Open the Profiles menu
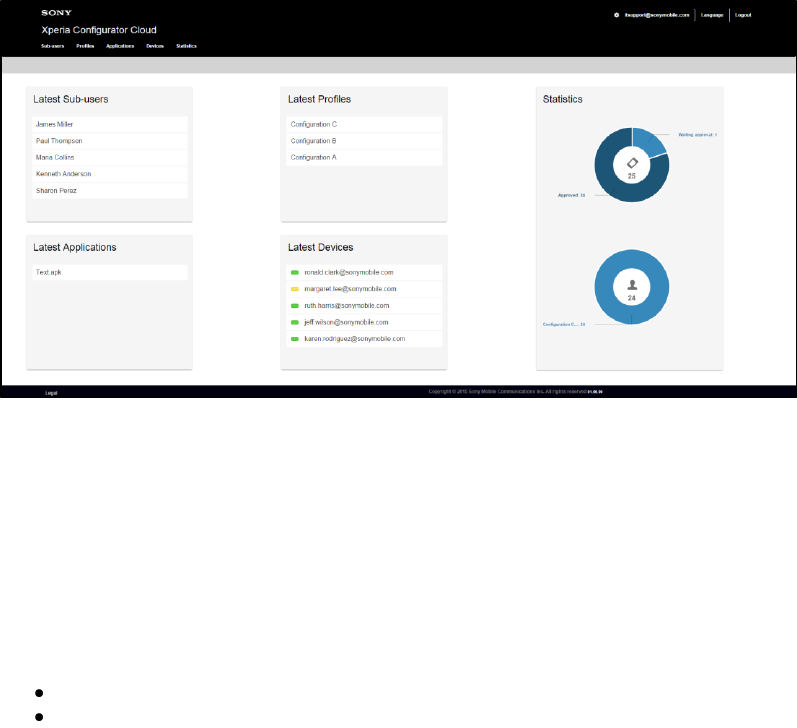 coord(85,46)
